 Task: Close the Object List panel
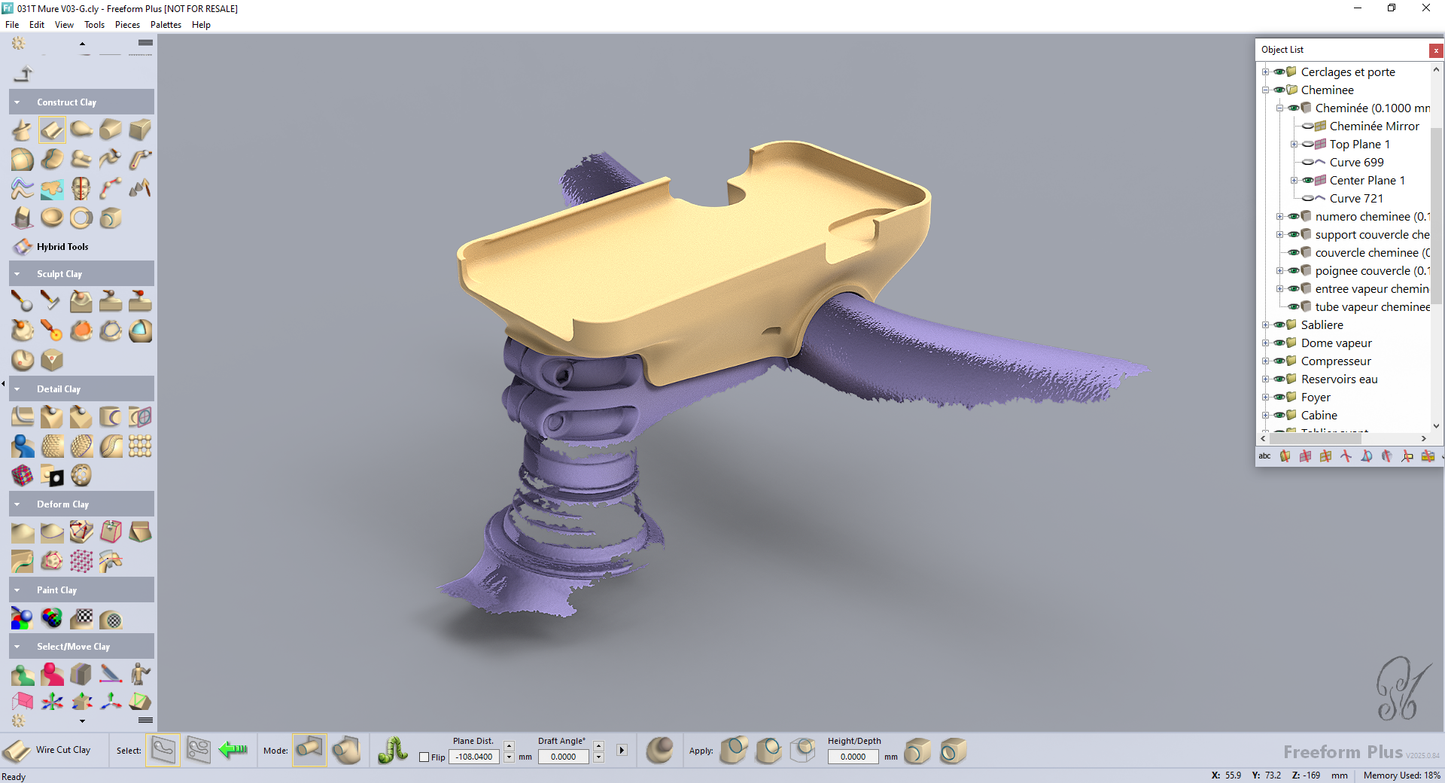(1436, 50)
